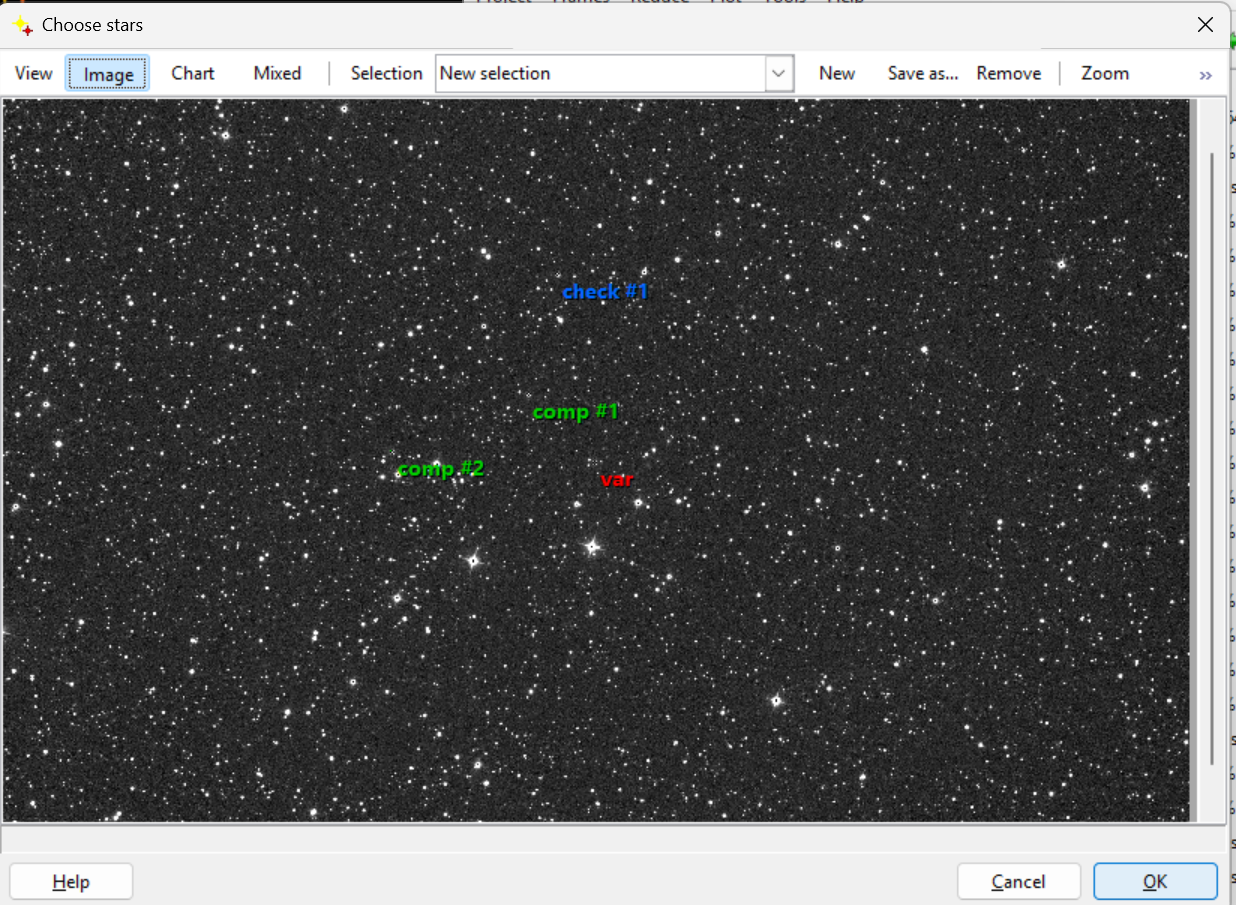This screenshot has width=1236, height=905.
Task: Click New to create a selection
Action: point(836,74)
